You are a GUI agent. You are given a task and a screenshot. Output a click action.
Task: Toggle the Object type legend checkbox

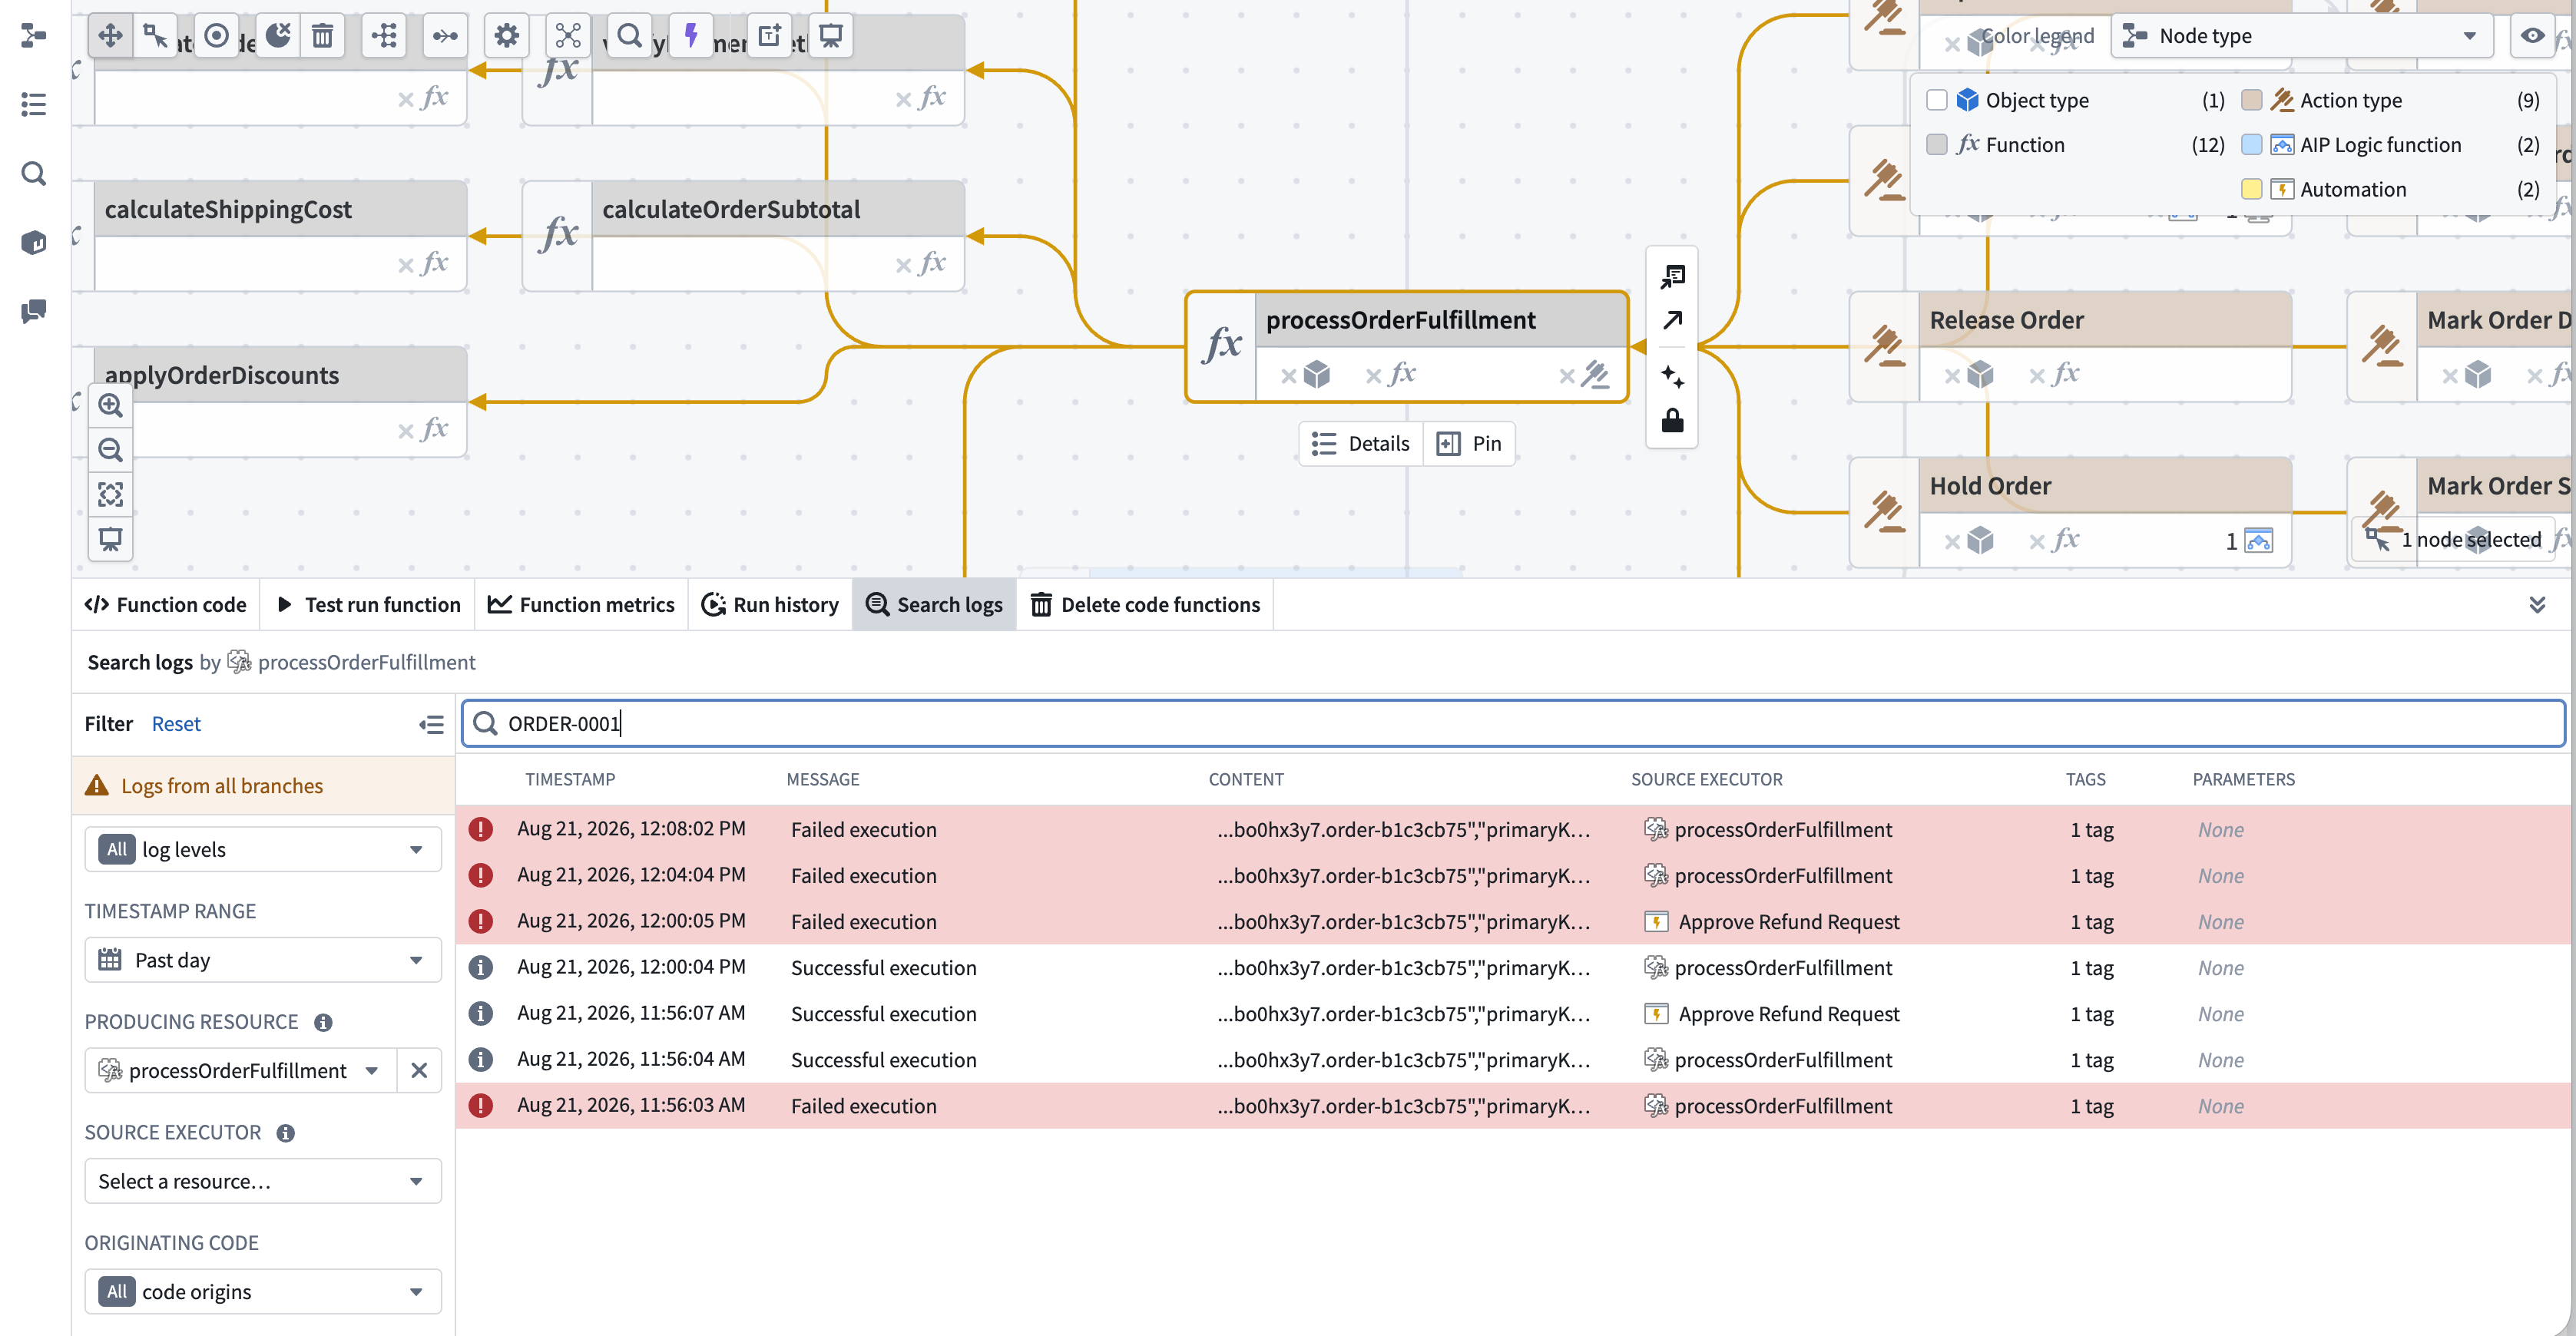click(x=1937, y=100)
